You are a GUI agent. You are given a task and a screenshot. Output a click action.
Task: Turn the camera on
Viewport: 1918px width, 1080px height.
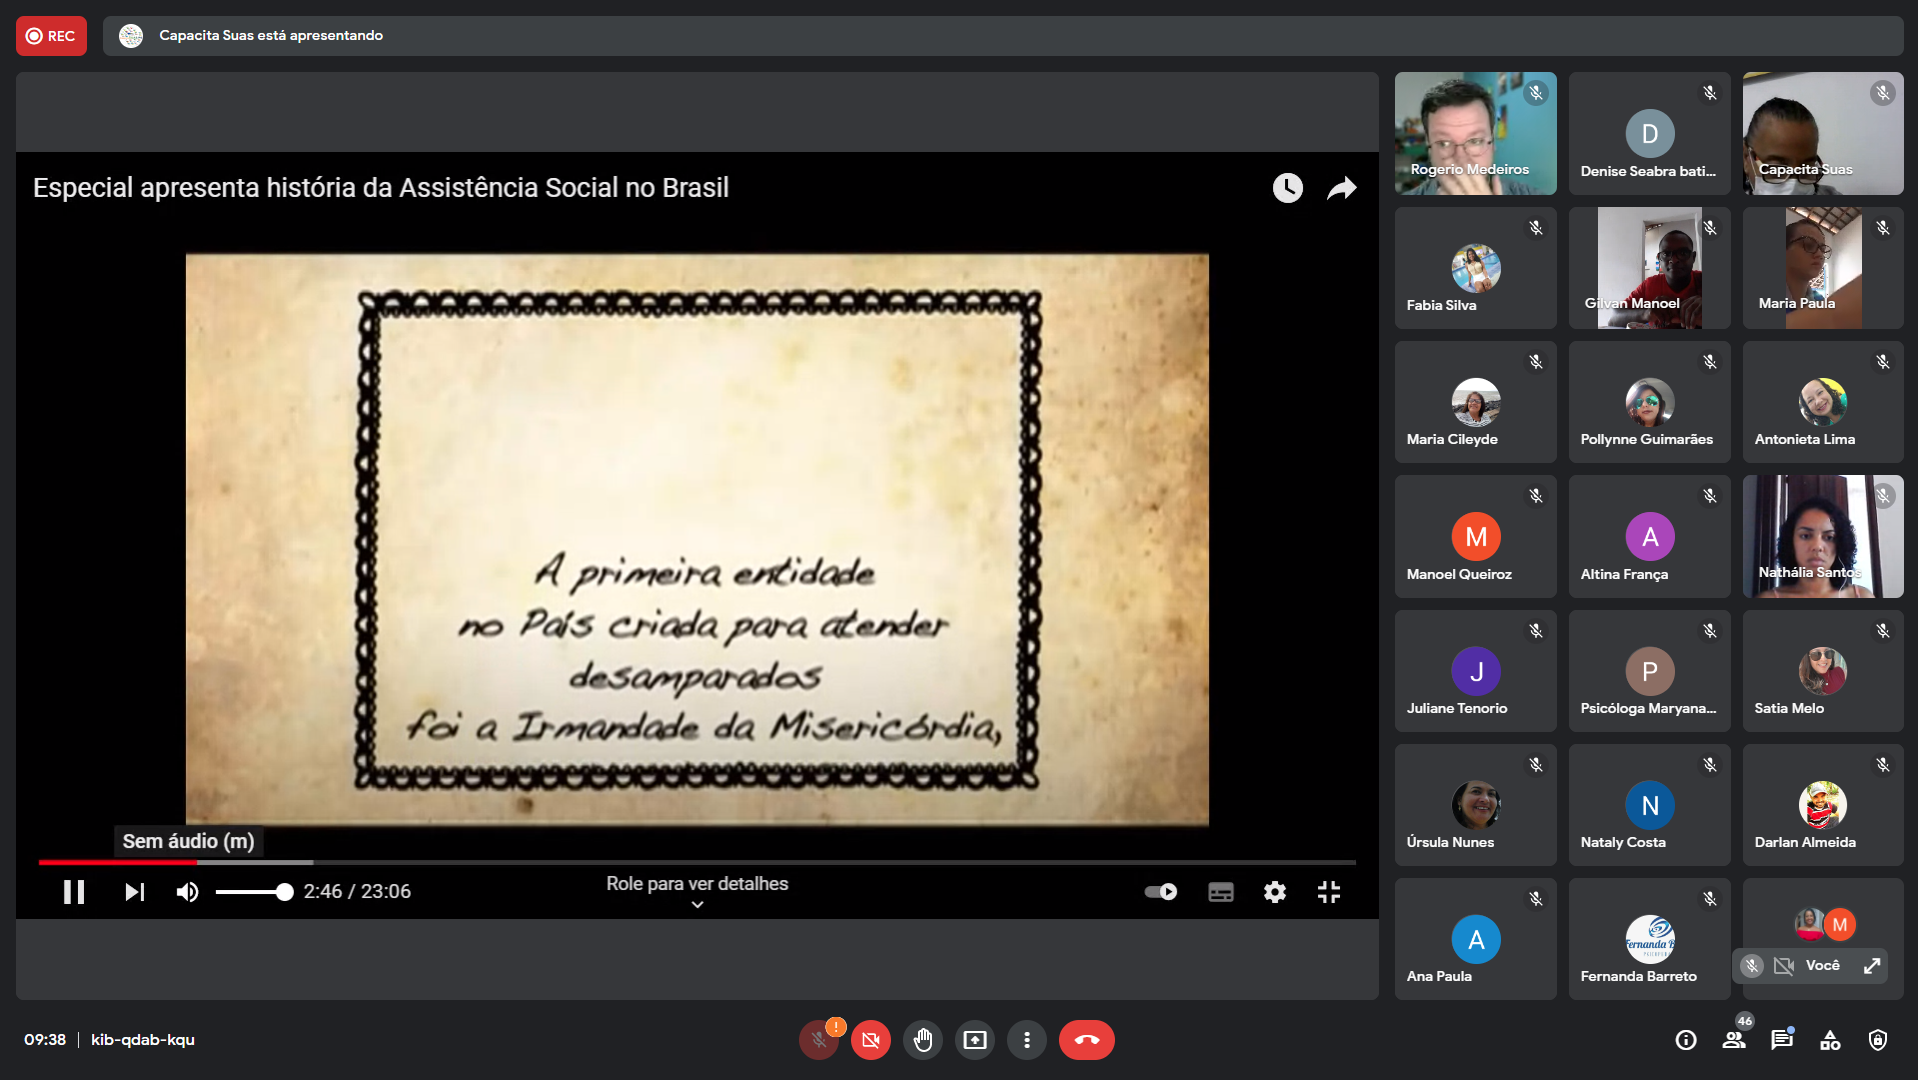click(871, 1040)
